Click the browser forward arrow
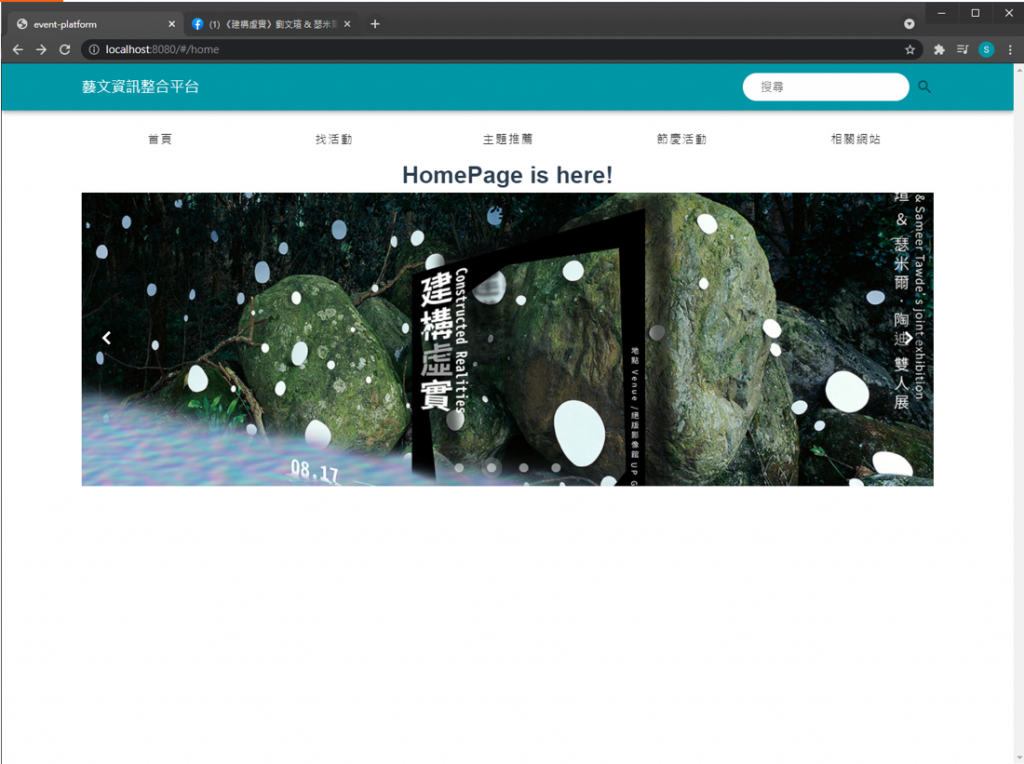This screenshot has height=764, width=1024. pyautogui.click(x=41, y=50)
